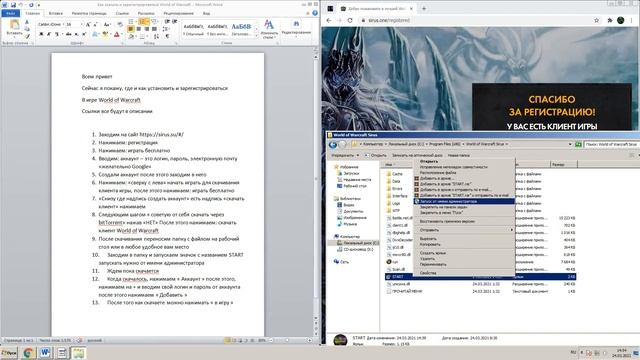This screenshot has width=640, height=360.
Task: Expand the Explorer address history dropdown
Action: tap(570, 144)
